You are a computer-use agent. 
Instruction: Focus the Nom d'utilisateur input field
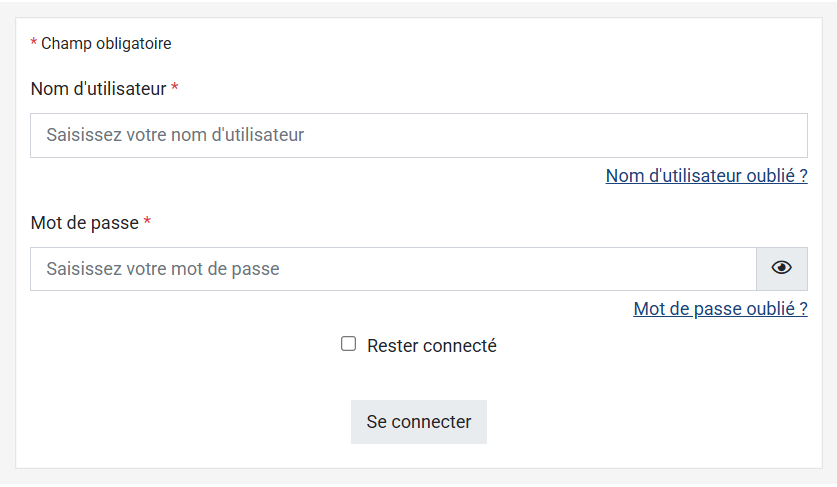point(418,135)
